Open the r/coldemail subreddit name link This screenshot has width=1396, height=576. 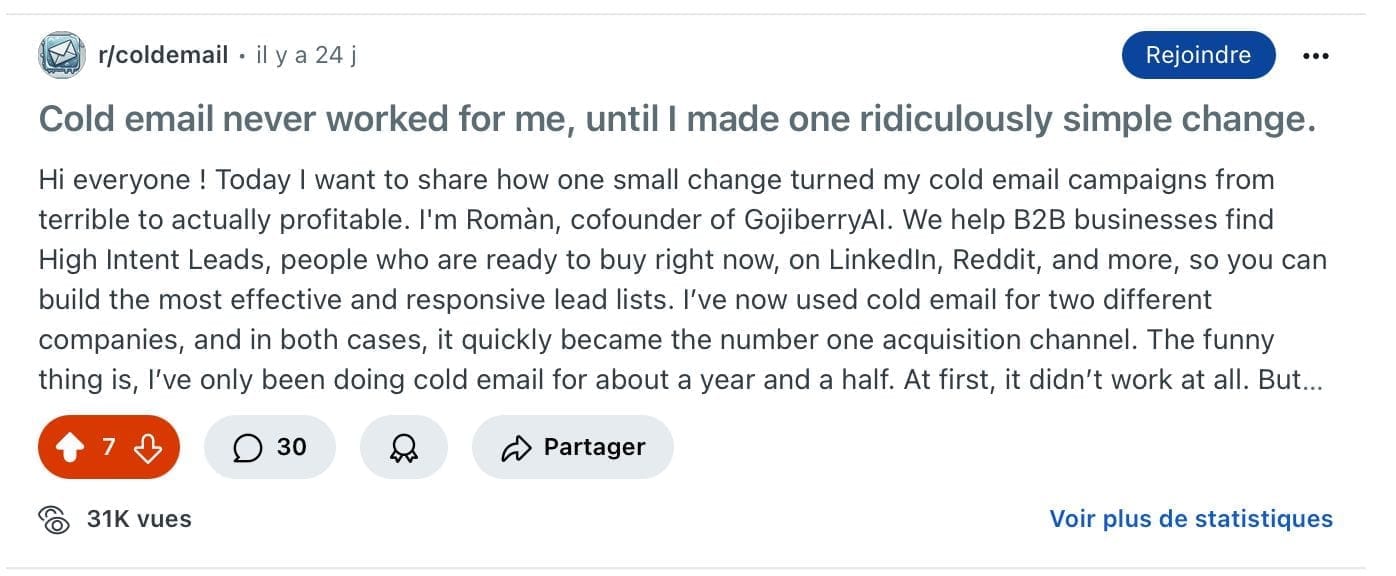tap(163, 55)
